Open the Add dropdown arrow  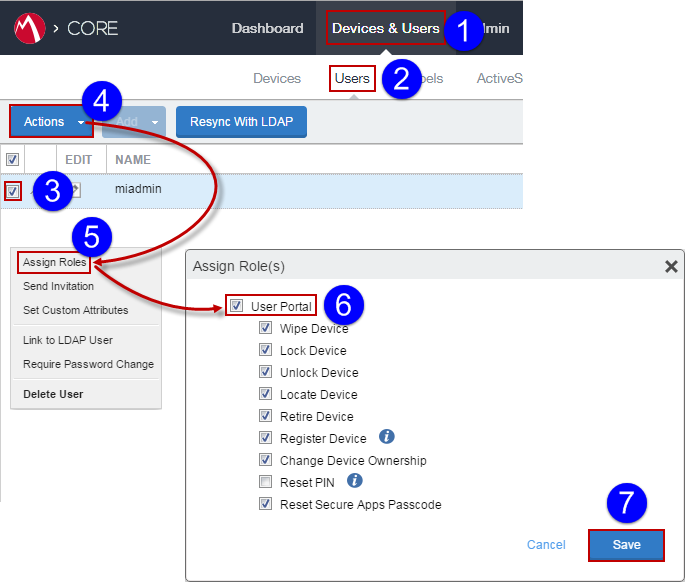coord(155,122)
